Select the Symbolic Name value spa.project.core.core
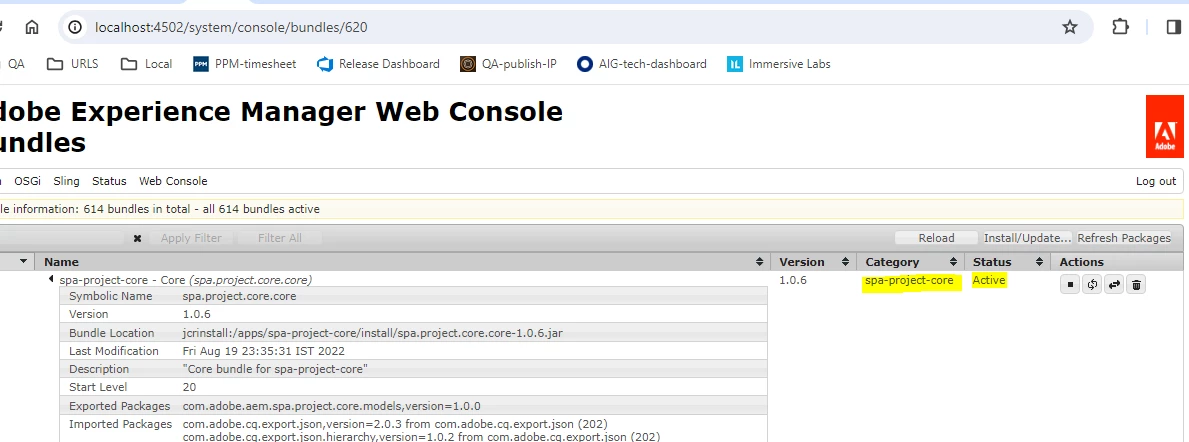1189x442 pixels. coord(240,296)
